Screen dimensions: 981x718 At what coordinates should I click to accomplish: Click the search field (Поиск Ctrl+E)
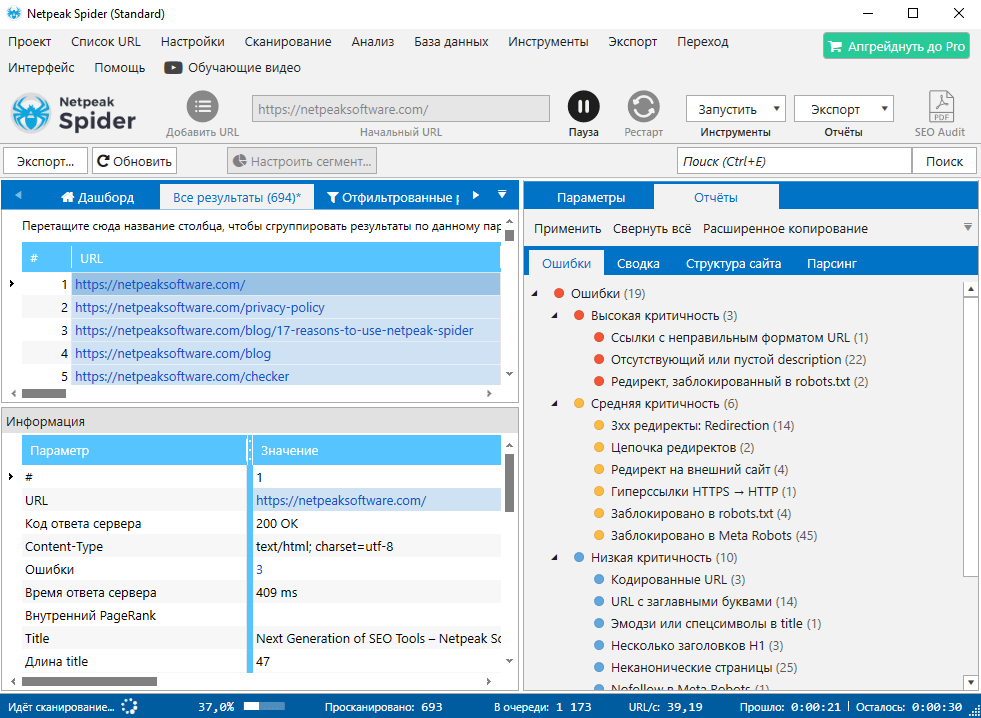794,161
